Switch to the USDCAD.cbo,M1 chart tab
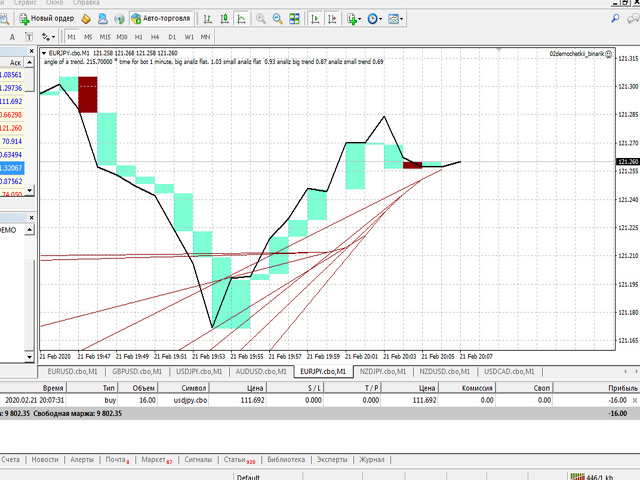Screen dimensions: 640x480 pos(509,371)
